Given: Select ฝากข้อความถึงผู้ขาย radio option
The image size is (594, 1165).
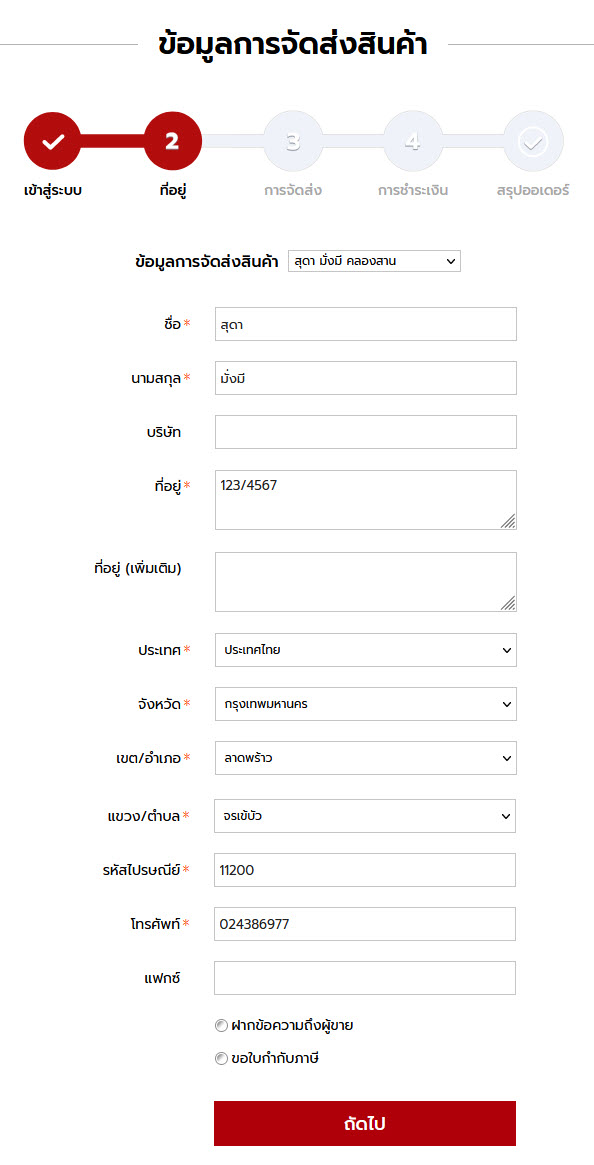Looking at the screenshot, I should coord(221,1026).
